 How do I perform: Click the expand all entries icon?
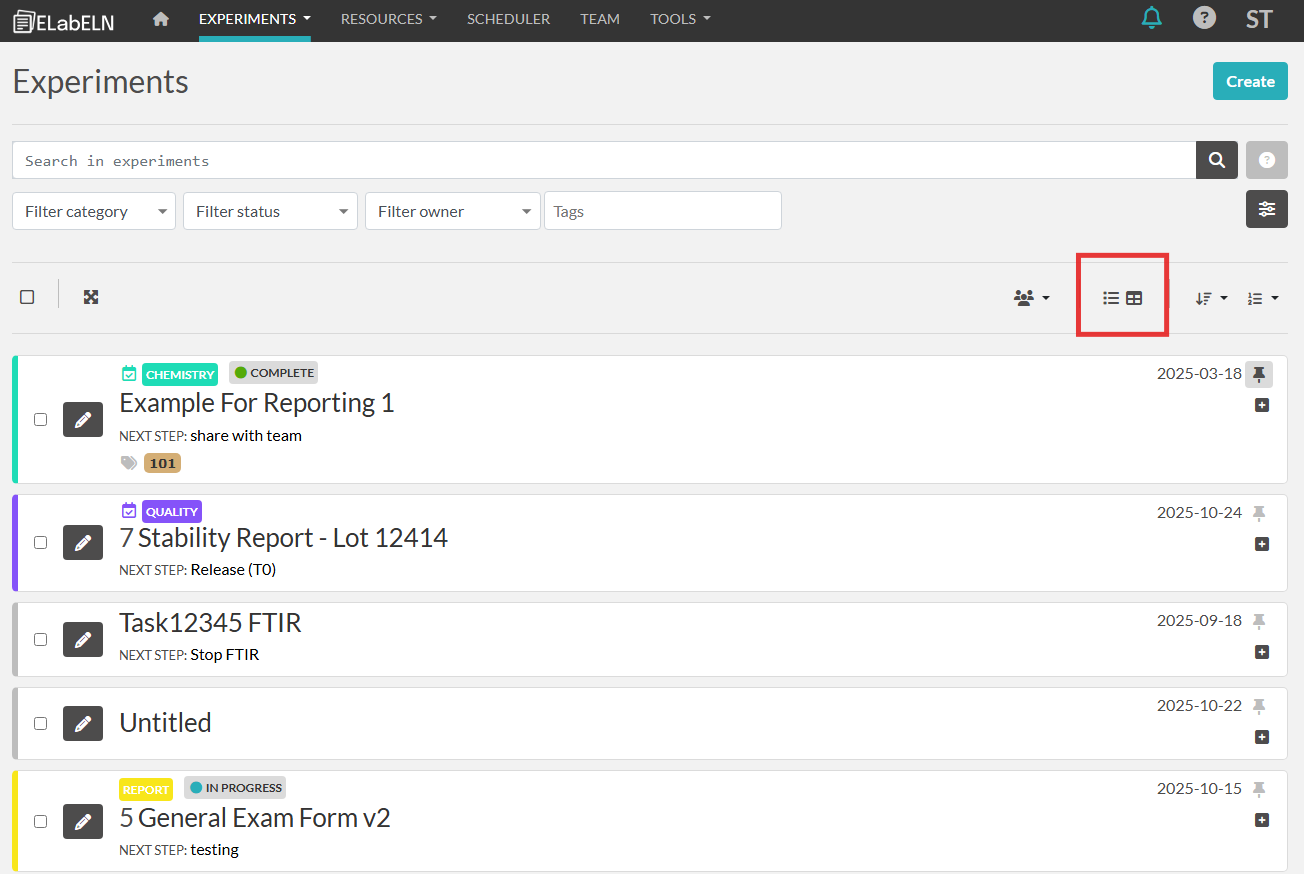91,297
